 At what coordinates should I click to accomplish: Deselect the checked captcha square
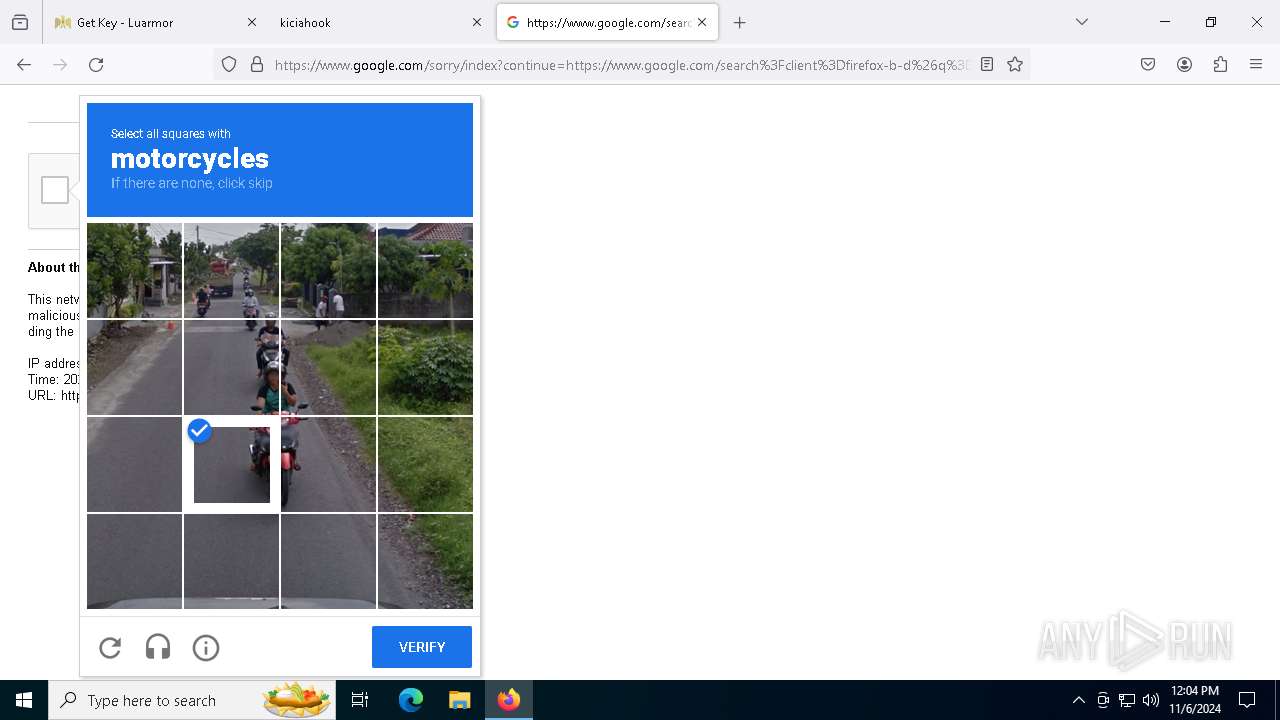coord(232,464)
